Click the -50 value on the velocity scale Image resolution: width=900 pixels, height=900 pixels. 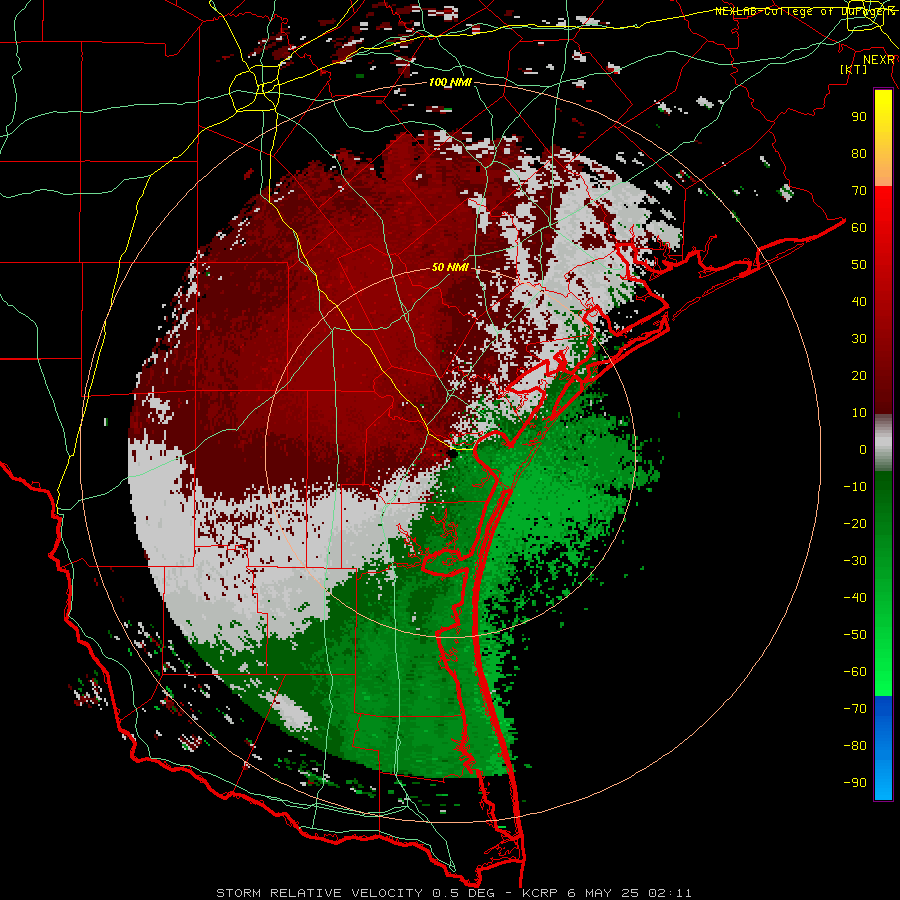coord(855,635)
